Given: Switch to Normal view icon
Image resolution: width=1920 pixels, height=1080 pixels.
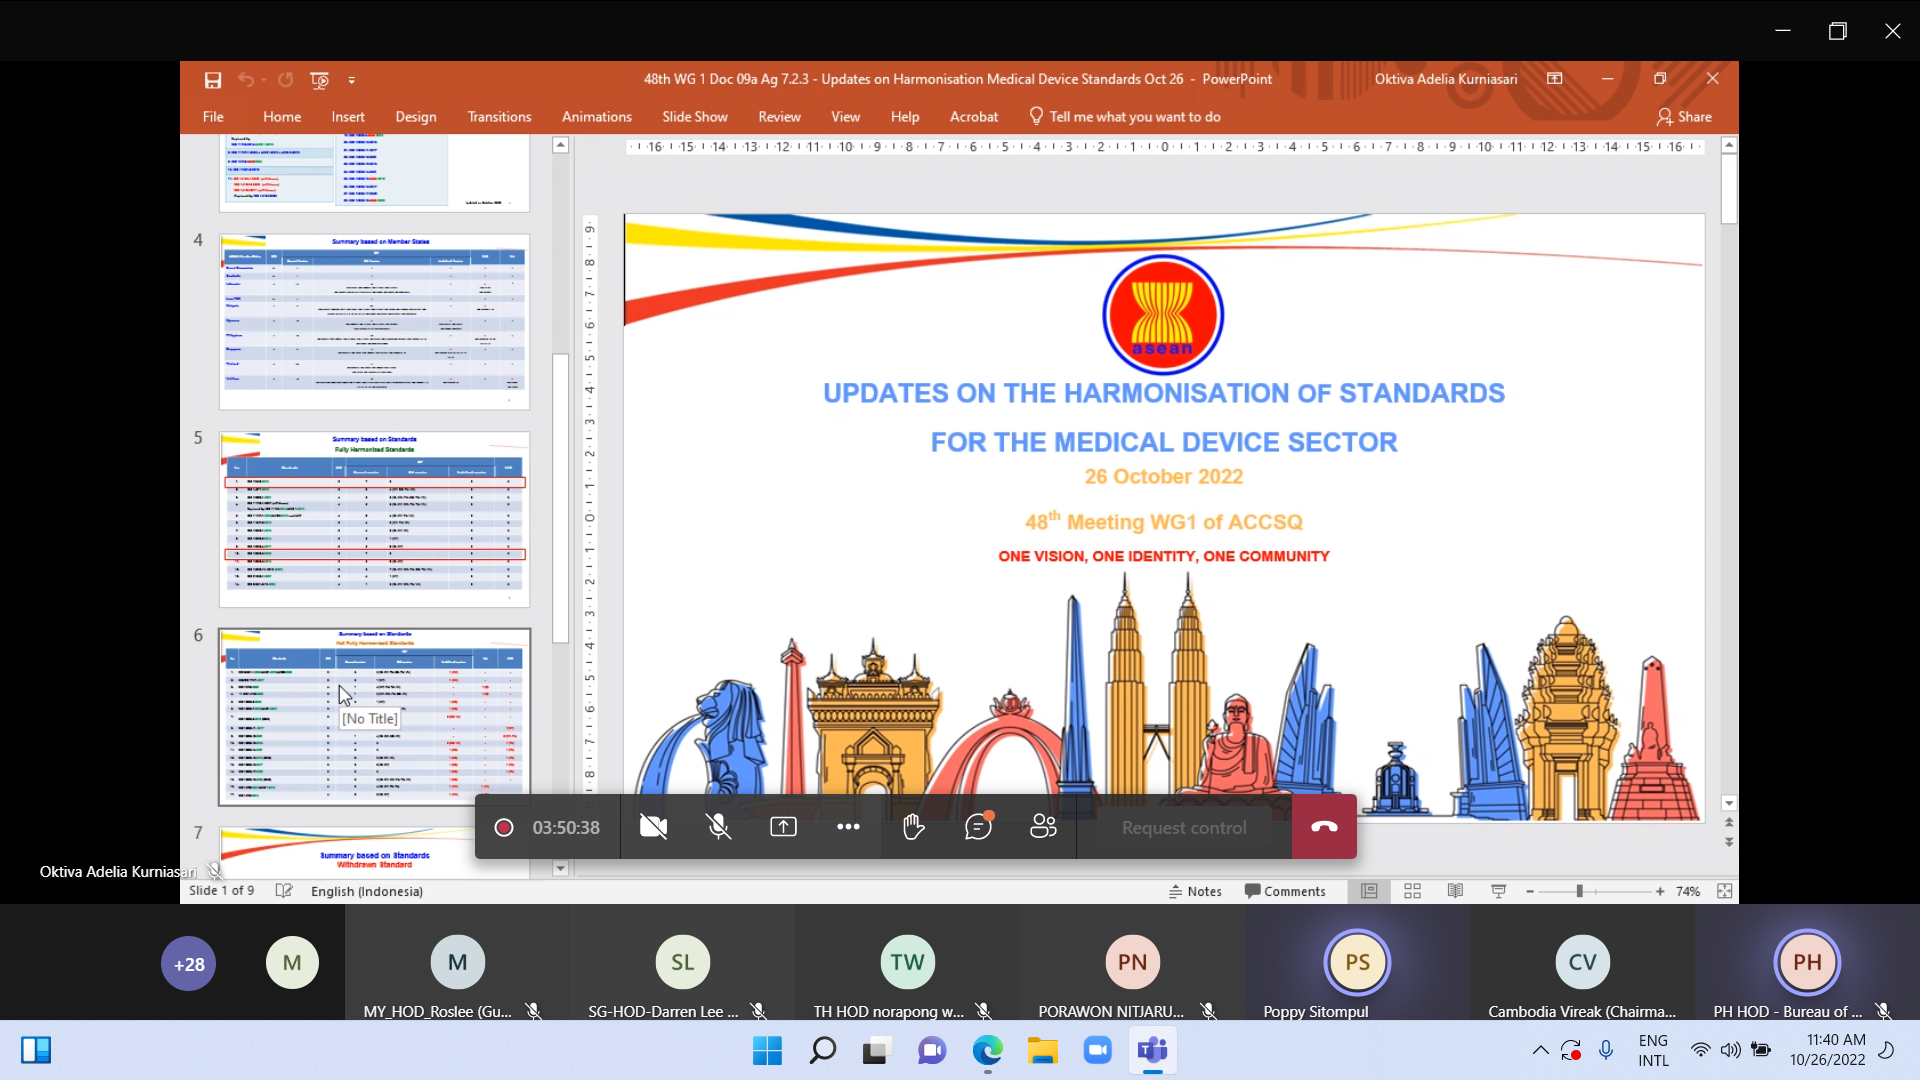Looking at the screenshot, I should pyautogui.click(x=1369, y=891).
